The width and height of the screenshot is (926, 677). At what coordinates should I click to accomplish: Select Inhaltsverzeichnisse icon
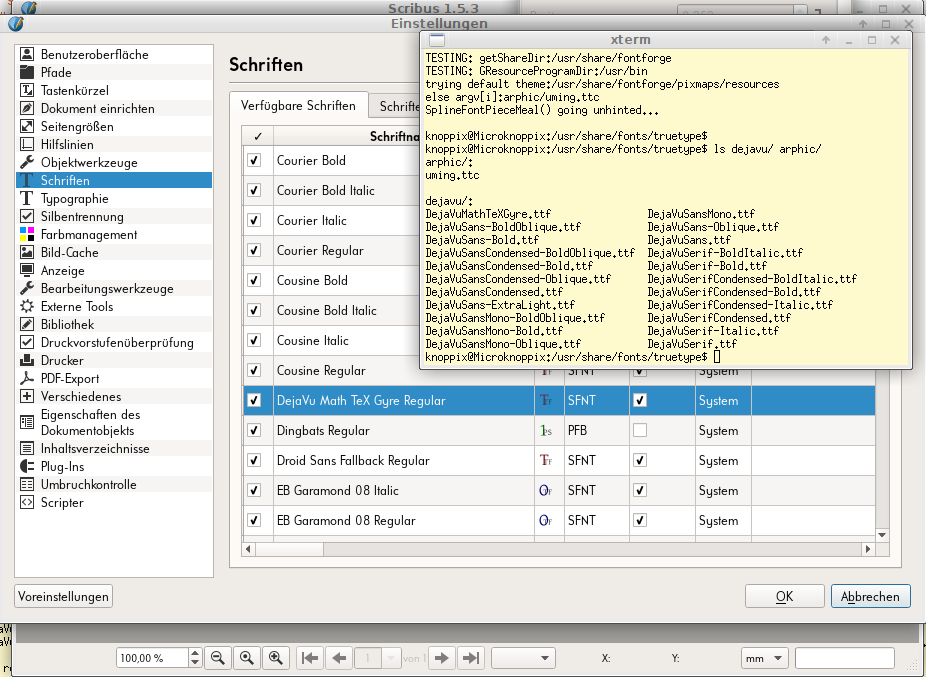[27, 448]
